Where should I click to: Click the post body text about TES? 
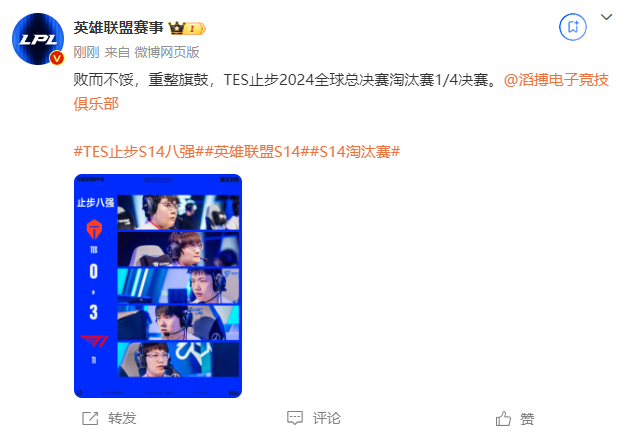[x=285, y=80]
